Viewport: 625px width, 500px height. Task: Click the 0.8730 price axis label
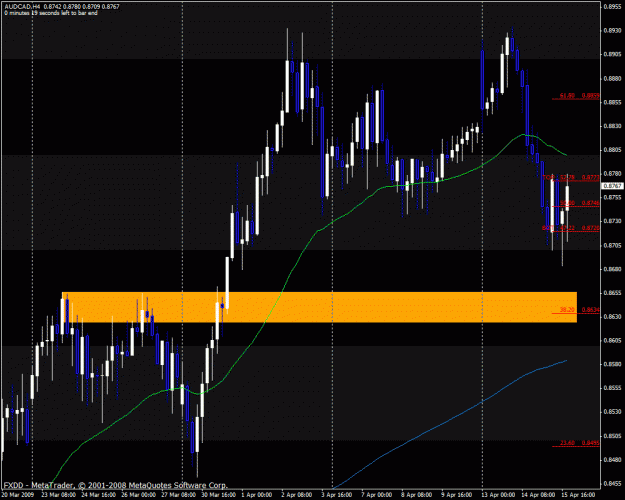point(612,221)
